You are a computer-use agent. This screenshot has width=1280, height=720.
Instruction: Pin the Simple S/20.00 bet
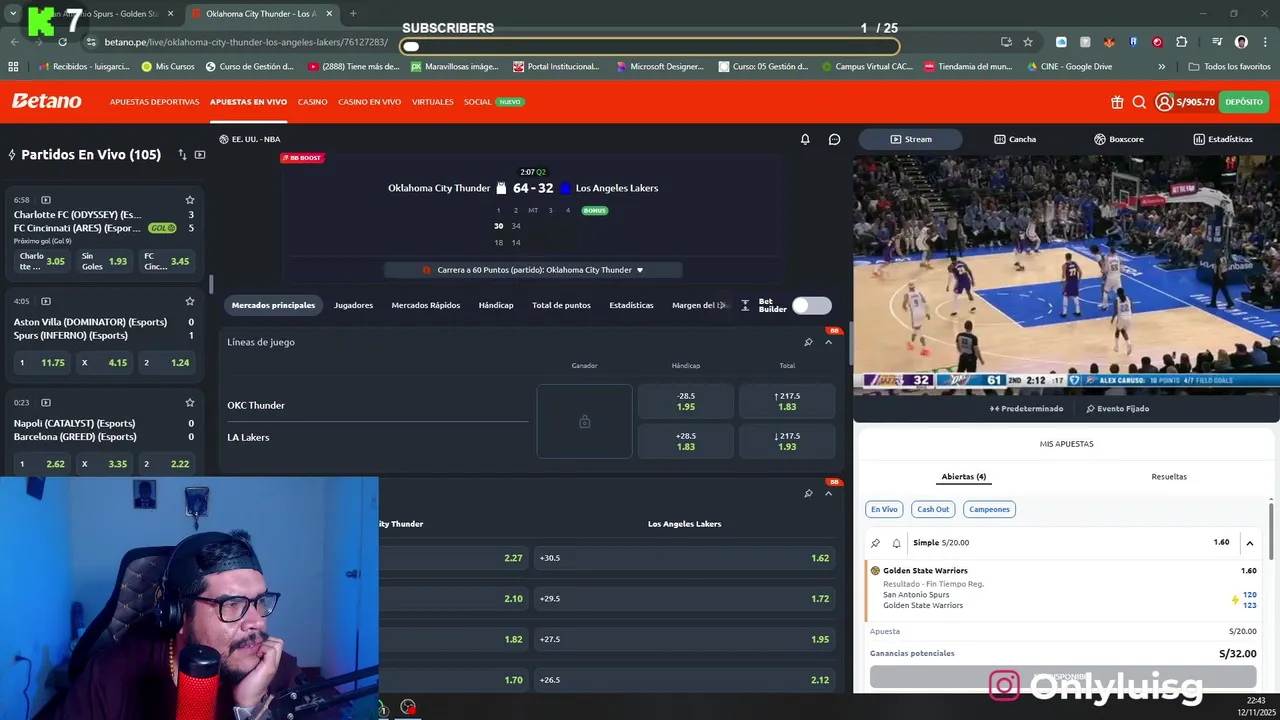(x=875, y=543)
